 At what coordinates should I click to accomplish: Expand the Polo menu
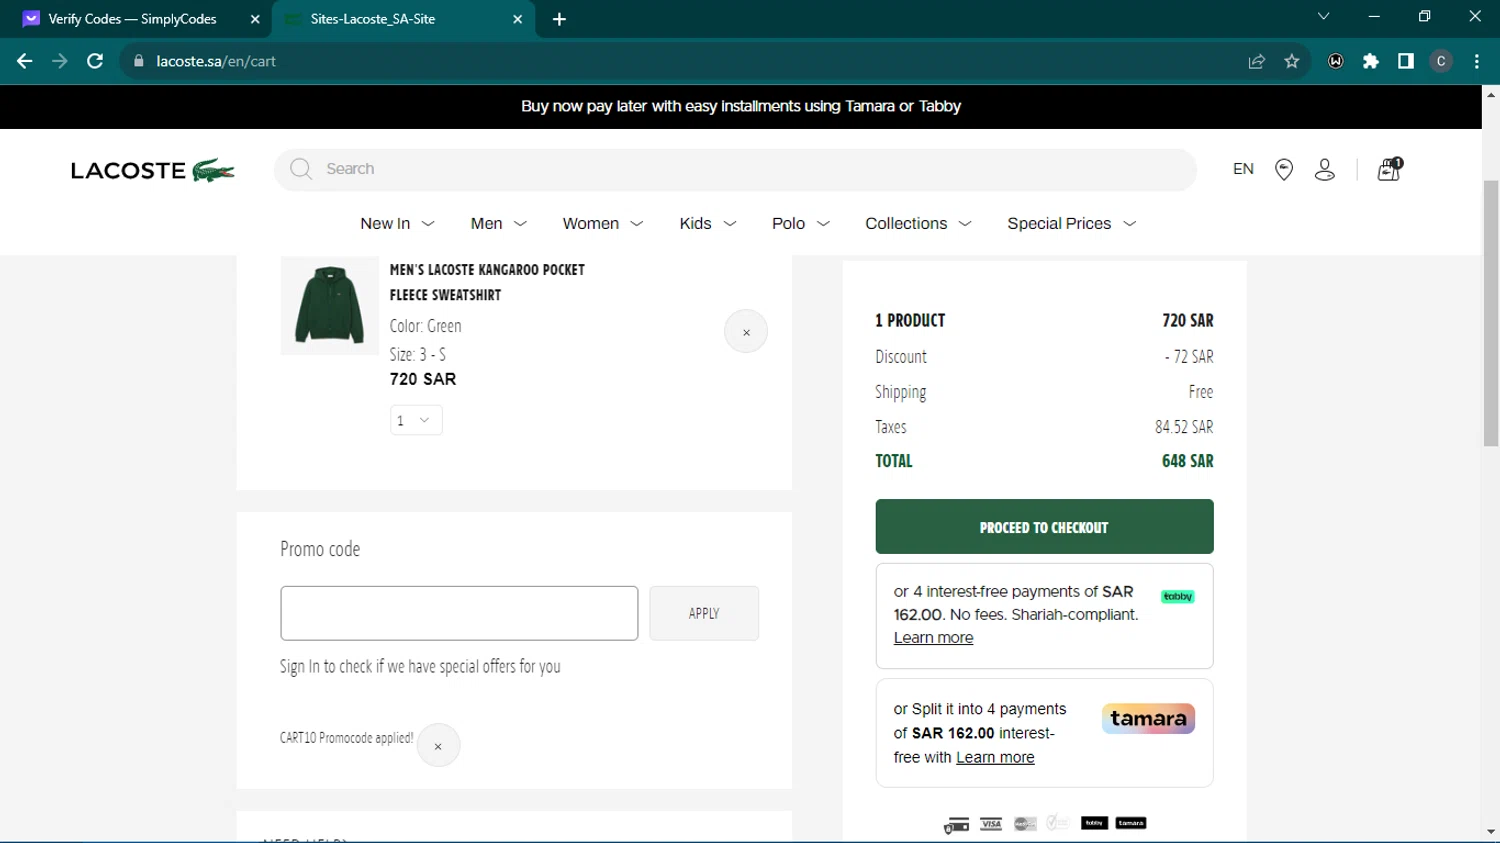(801, 224)
